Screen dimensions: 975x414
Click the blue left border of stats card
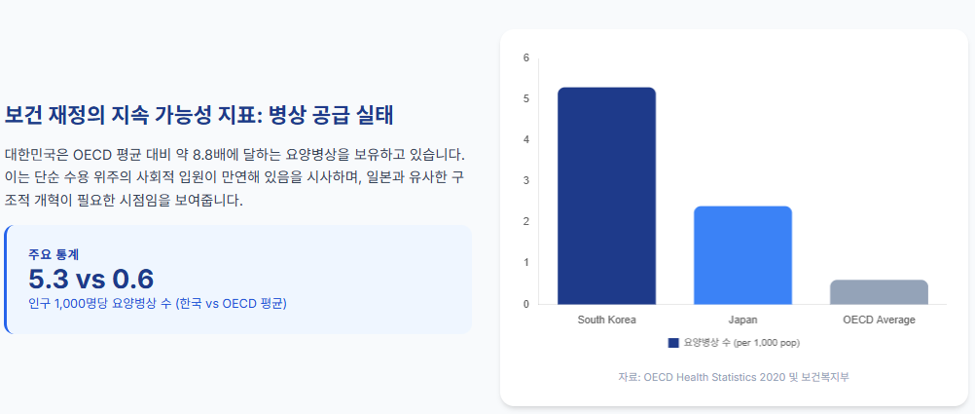pos(6,279)
